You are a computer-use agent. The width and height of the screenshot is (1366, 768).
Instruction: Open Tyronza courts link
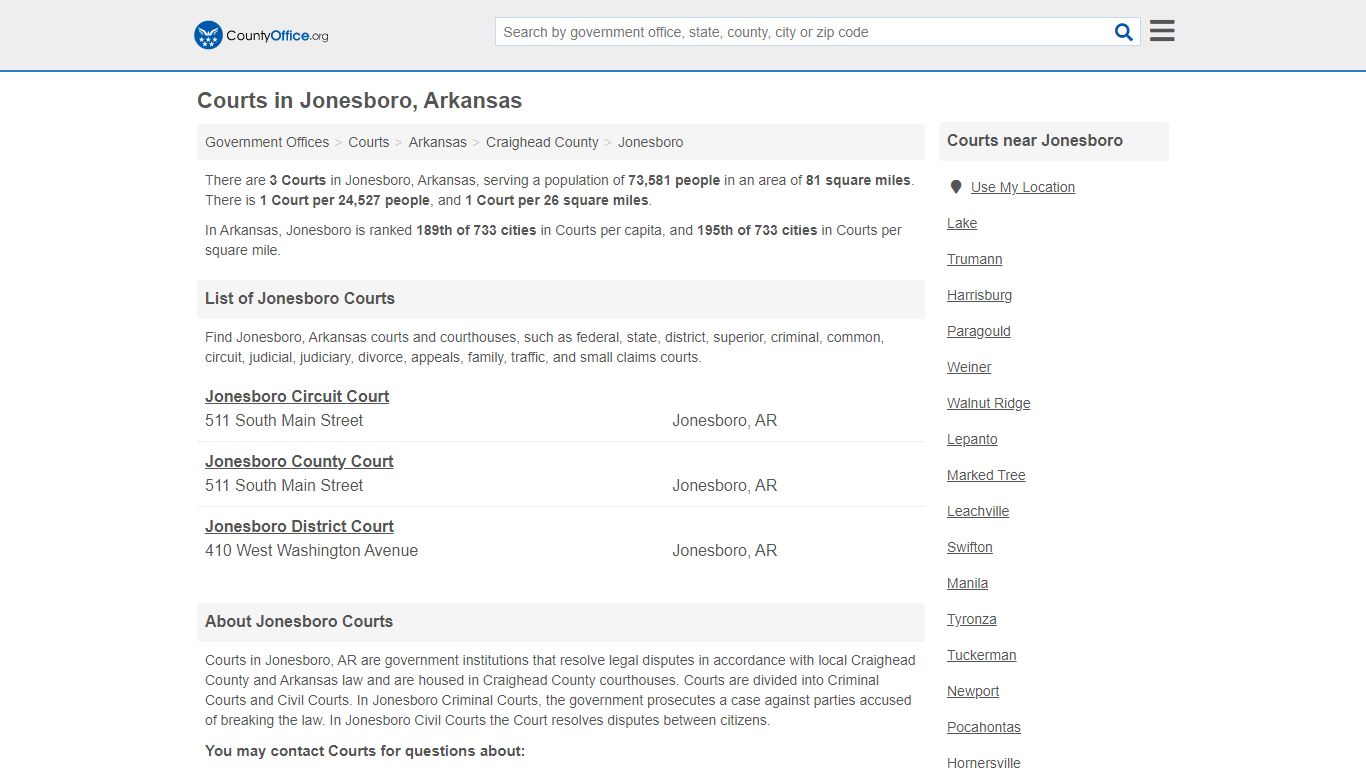(972, 619)
